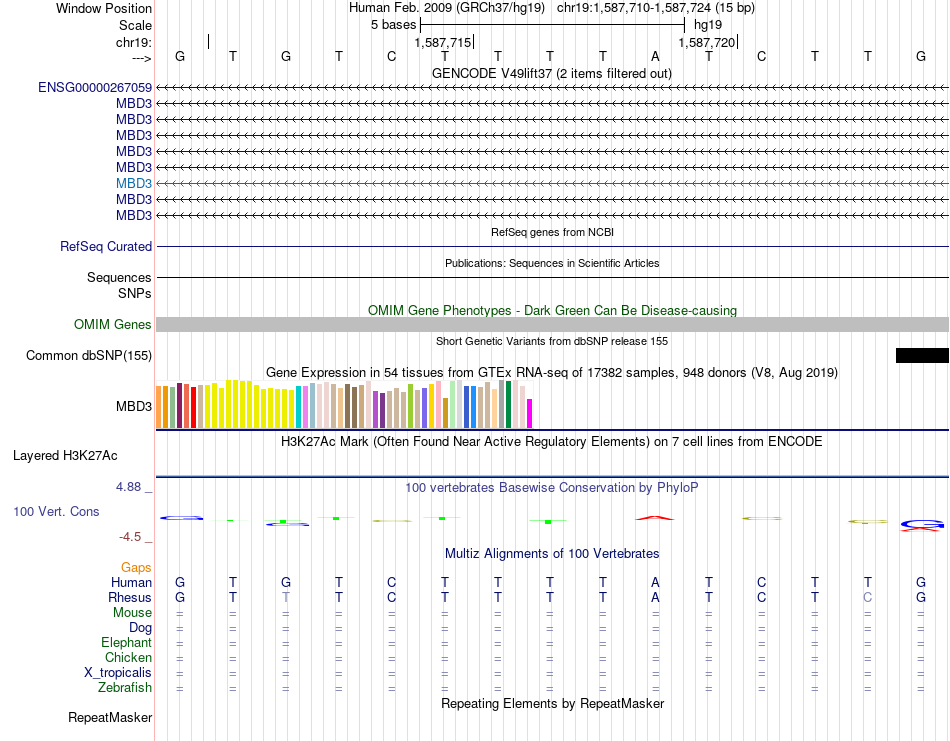Image resolution: width=950 pixels, height=741 pixels.
Task: Click the cyan bar in the GTEx expression chart
Action: click(x=298, y=407)
